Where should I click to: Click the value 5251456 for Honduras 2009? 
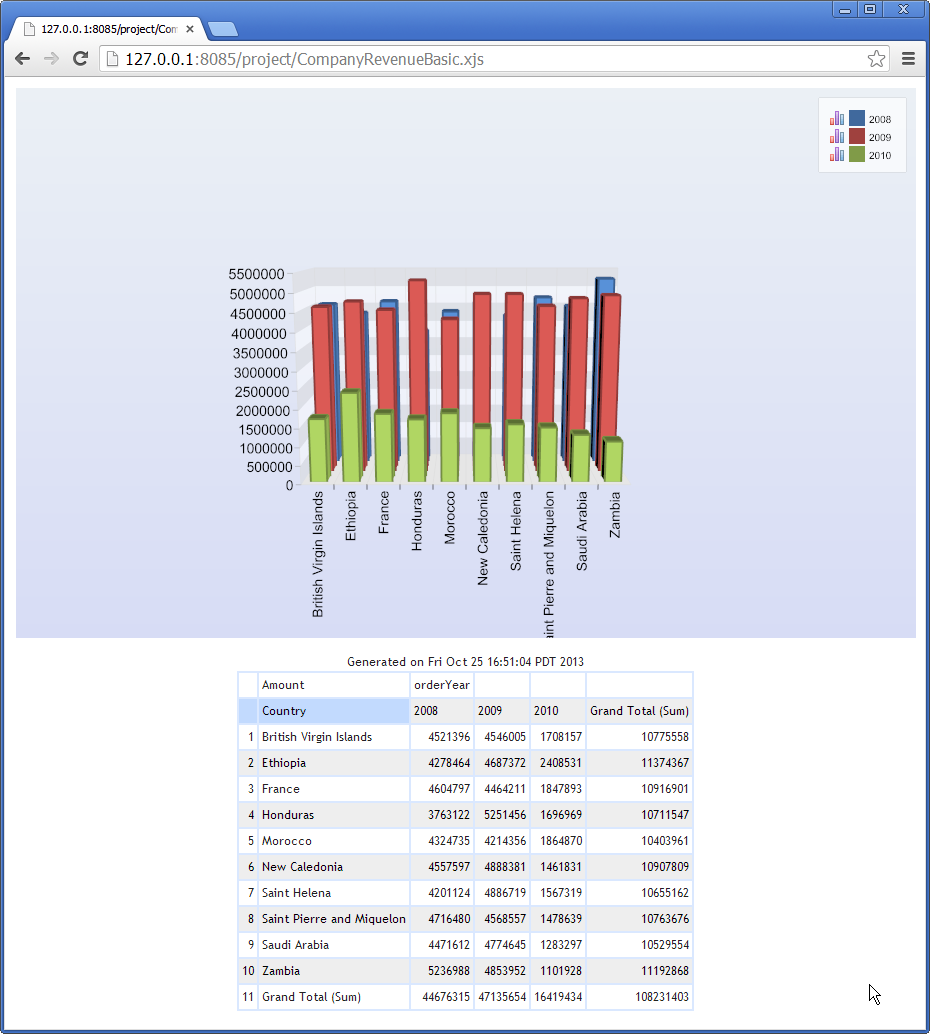tap(505, 815)
